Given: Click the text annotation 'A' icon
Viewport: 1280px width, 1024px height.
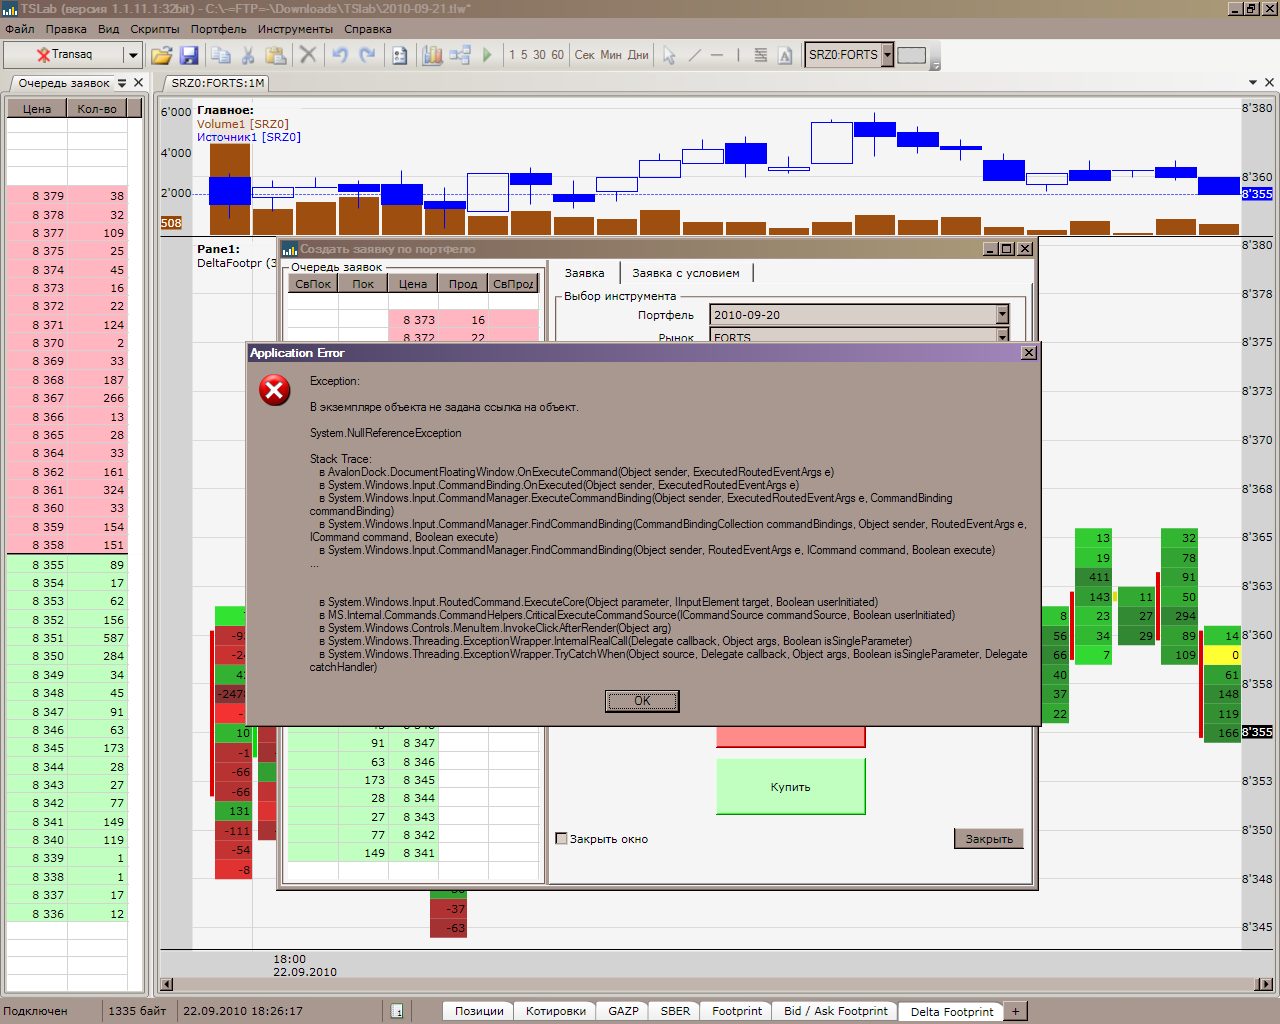Looking at the screenshot, I should (x=785, y=55).
